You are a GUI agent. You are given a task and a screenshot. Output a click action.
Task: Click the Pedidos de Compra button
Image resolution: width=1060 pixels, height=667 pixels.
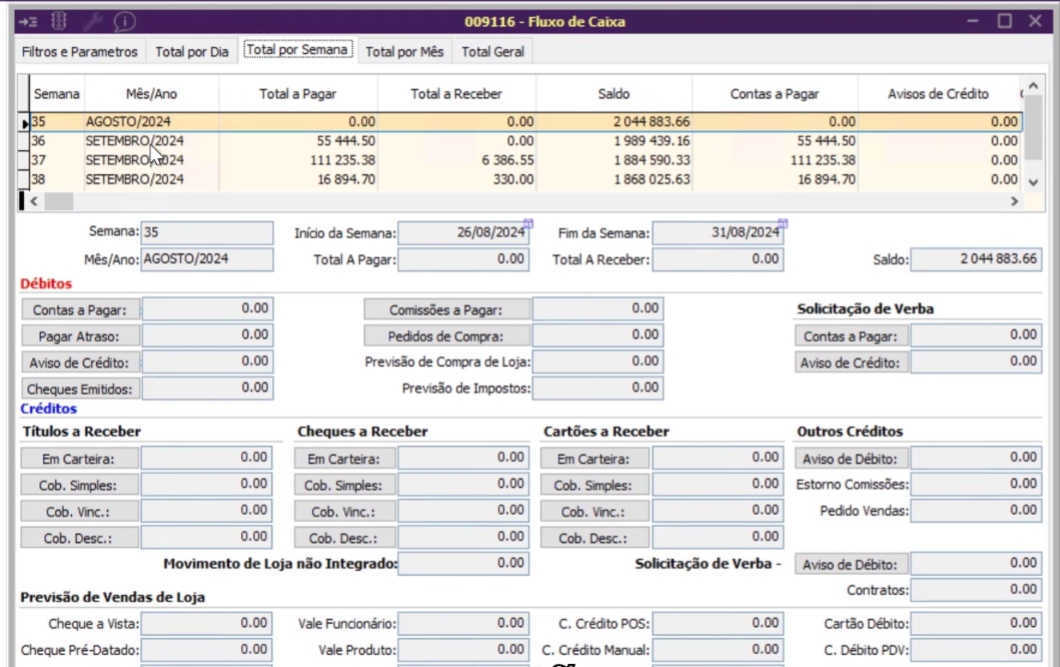(445, 336)
